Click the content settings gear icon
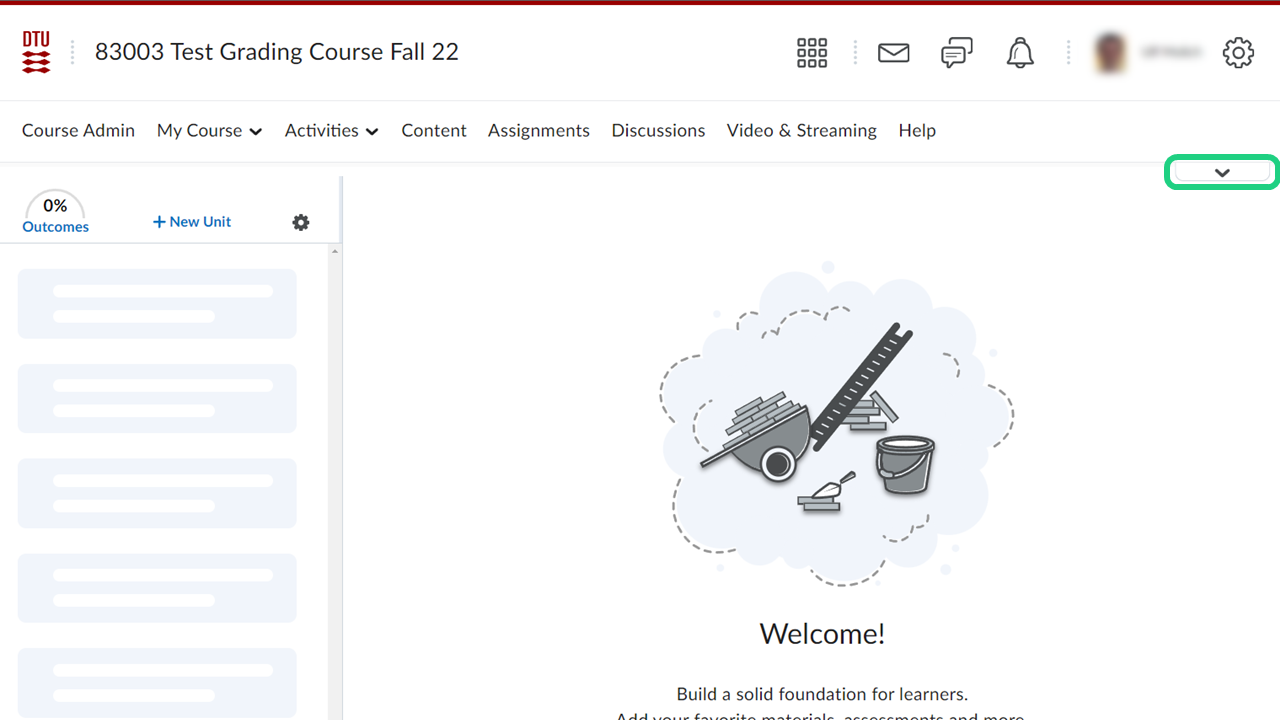 click(301, 222)
